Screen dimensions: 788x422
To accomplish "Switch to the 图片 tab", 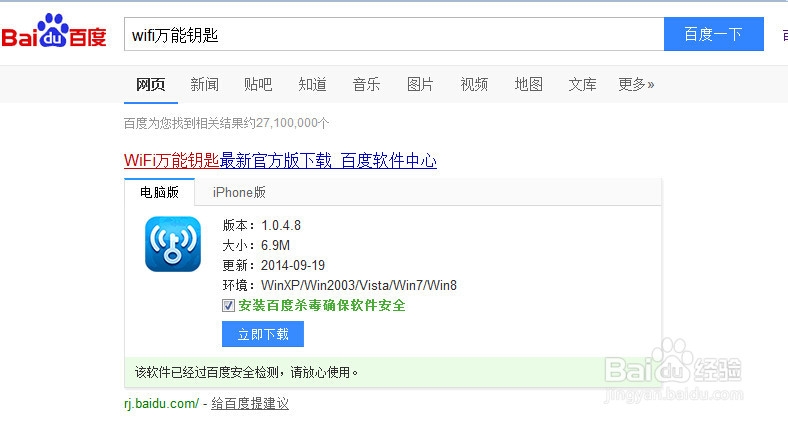I will pyautogui.click(x=420, y=84).
